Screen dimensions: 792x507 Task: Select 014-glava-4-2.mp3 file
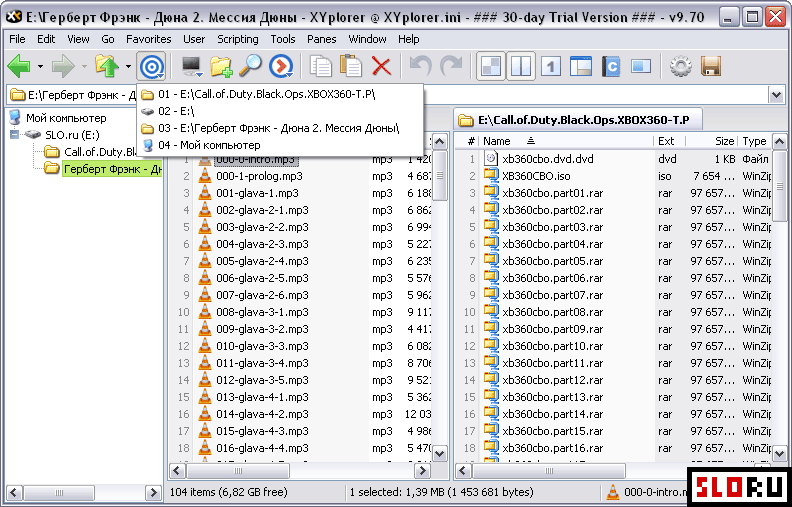tap(262, 414)
